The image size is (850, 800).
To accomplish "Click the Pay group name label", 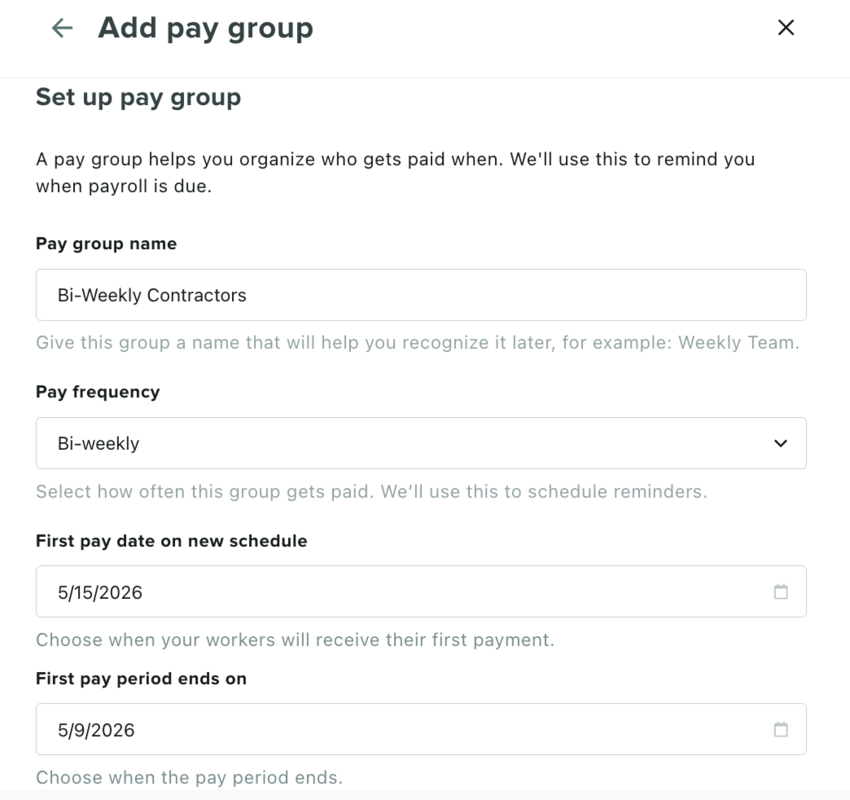I will coord(106,244).
